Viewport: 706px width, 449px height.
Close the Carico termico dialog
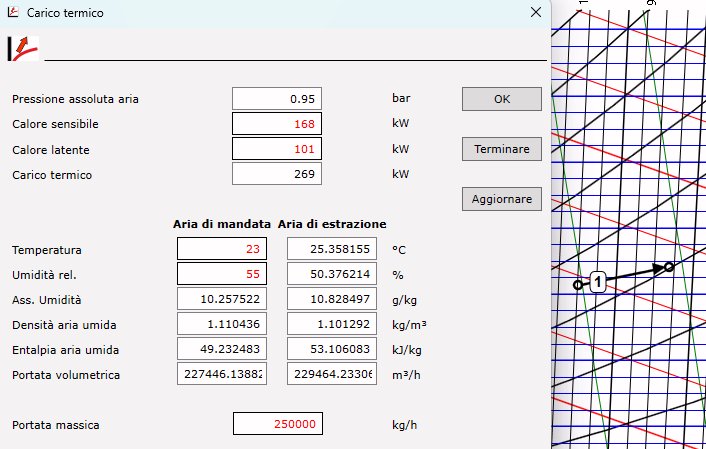537,13
